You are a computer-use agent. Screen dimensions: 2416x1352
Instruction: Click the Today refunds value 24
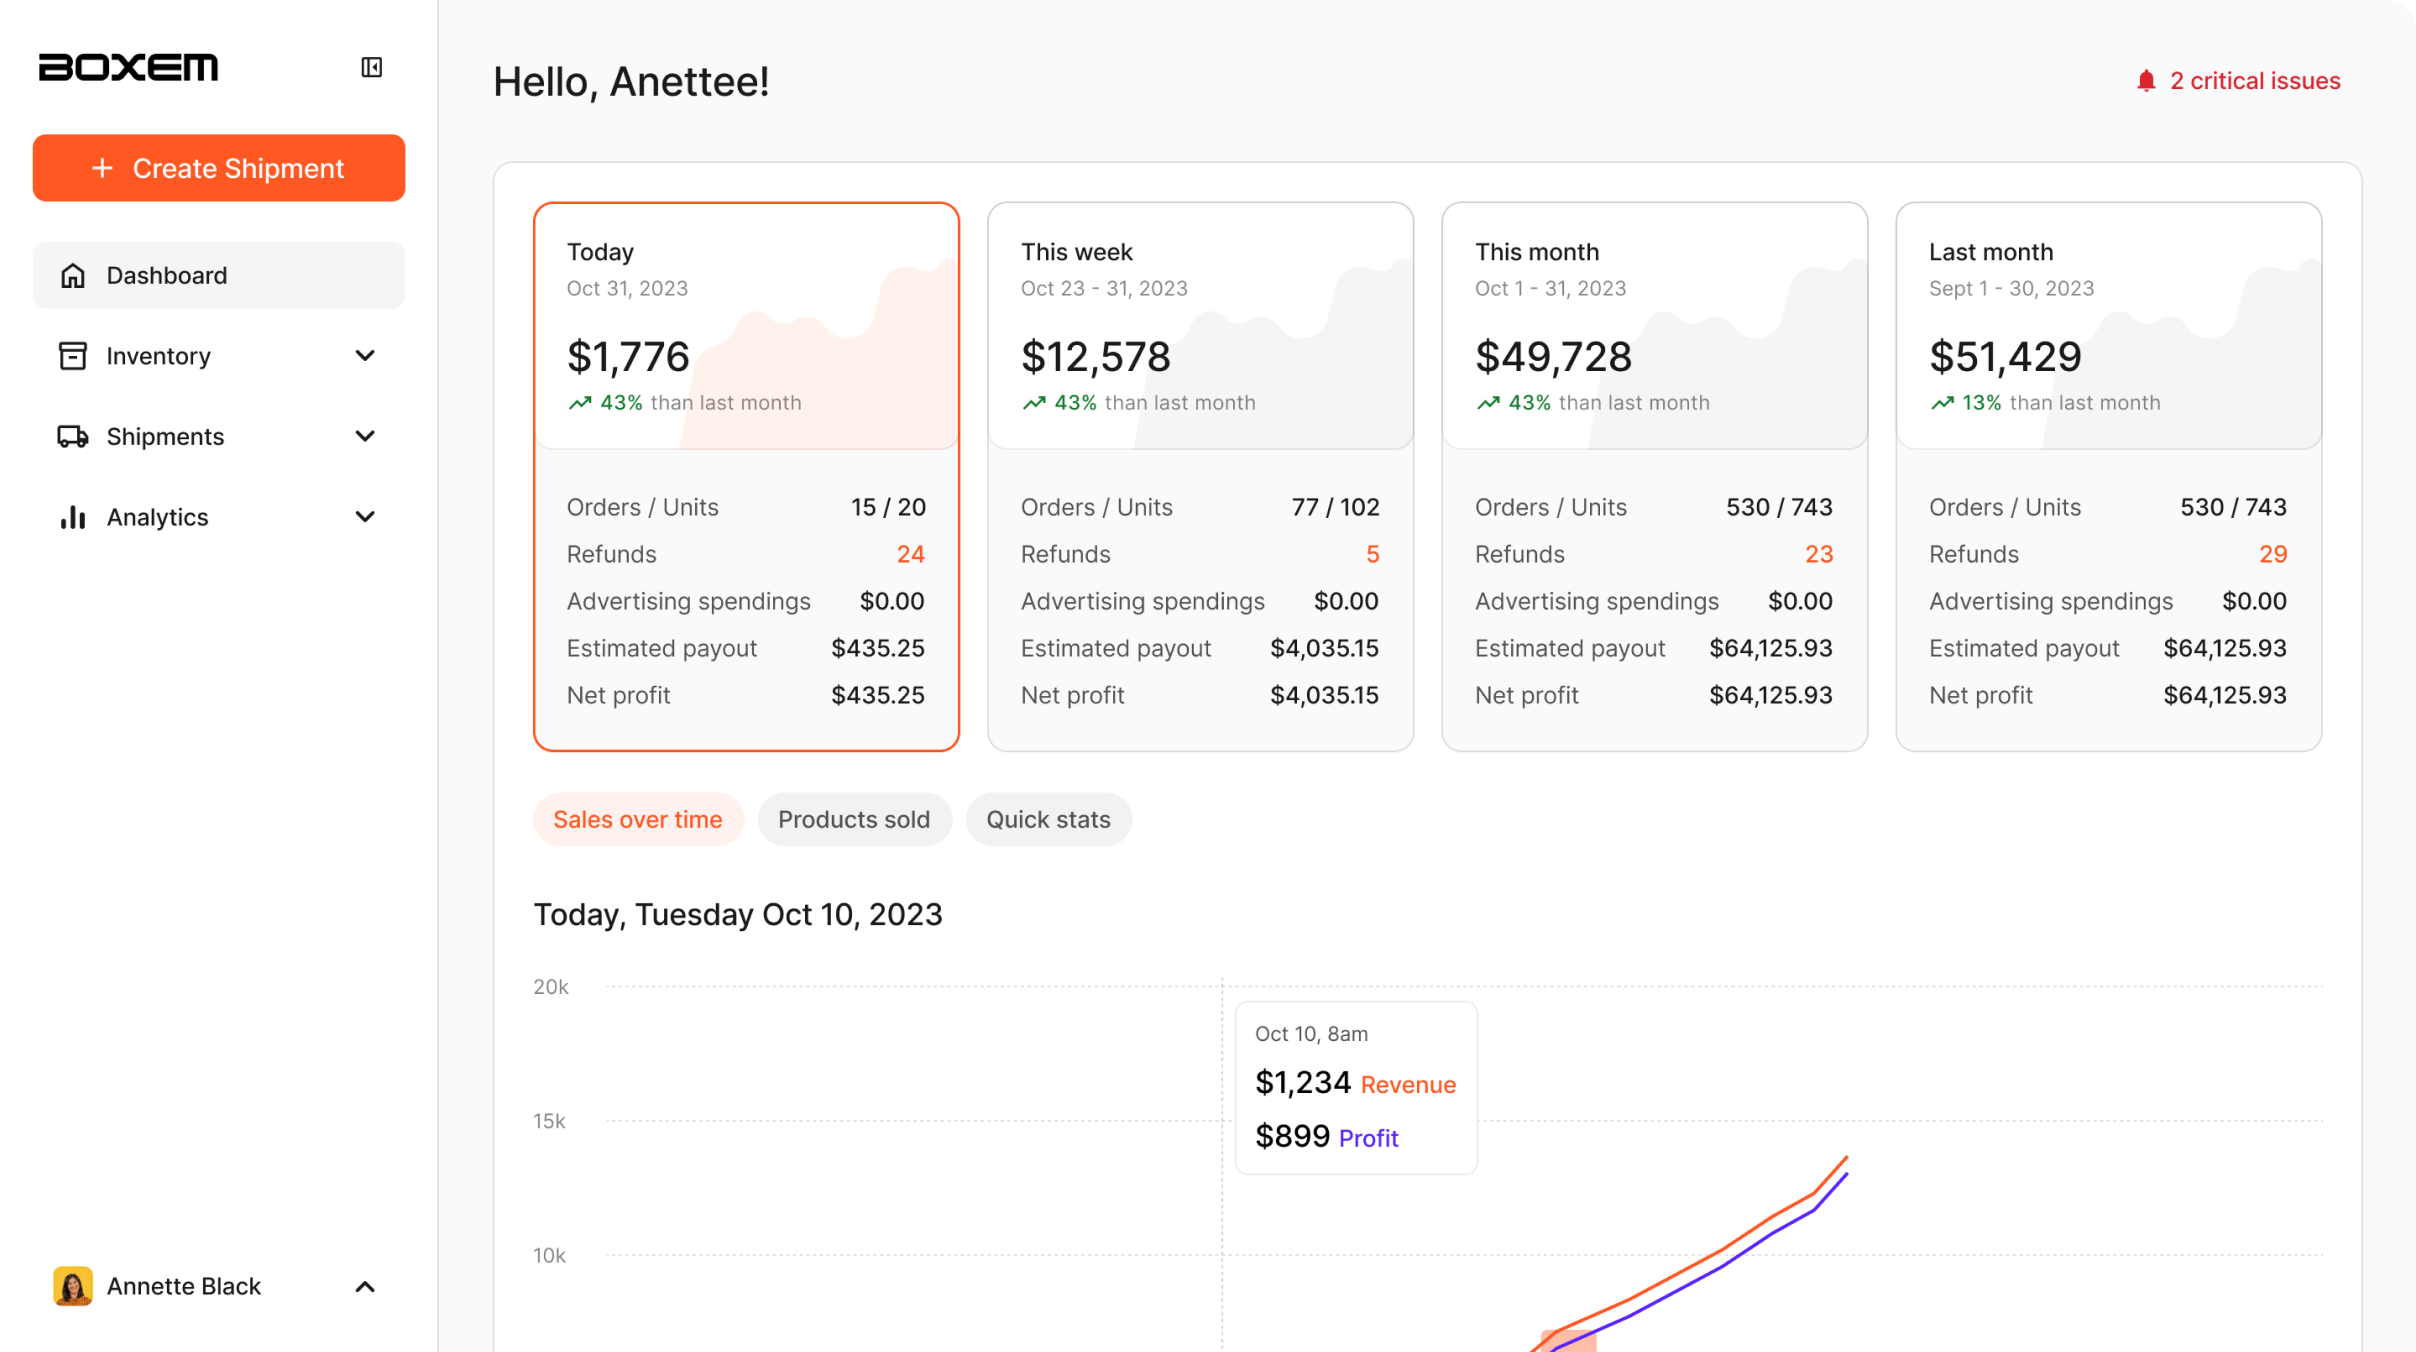[910, 554]
